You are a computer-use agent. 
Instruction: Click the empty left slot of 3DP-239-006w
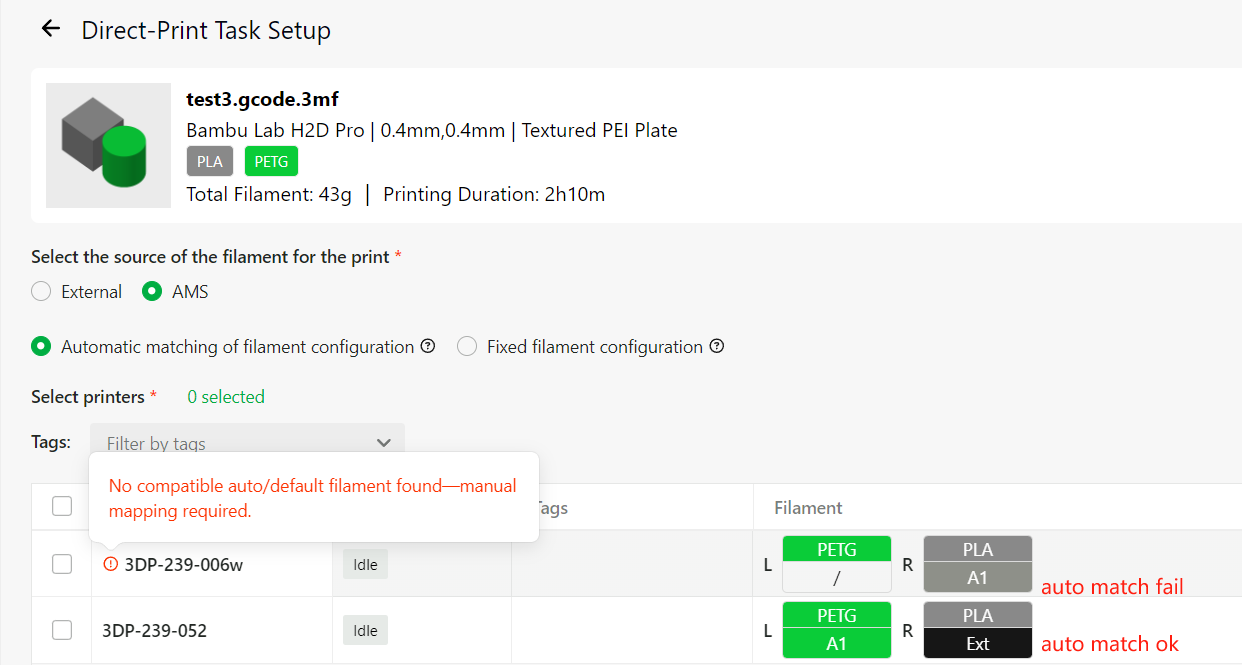point(836,577)
